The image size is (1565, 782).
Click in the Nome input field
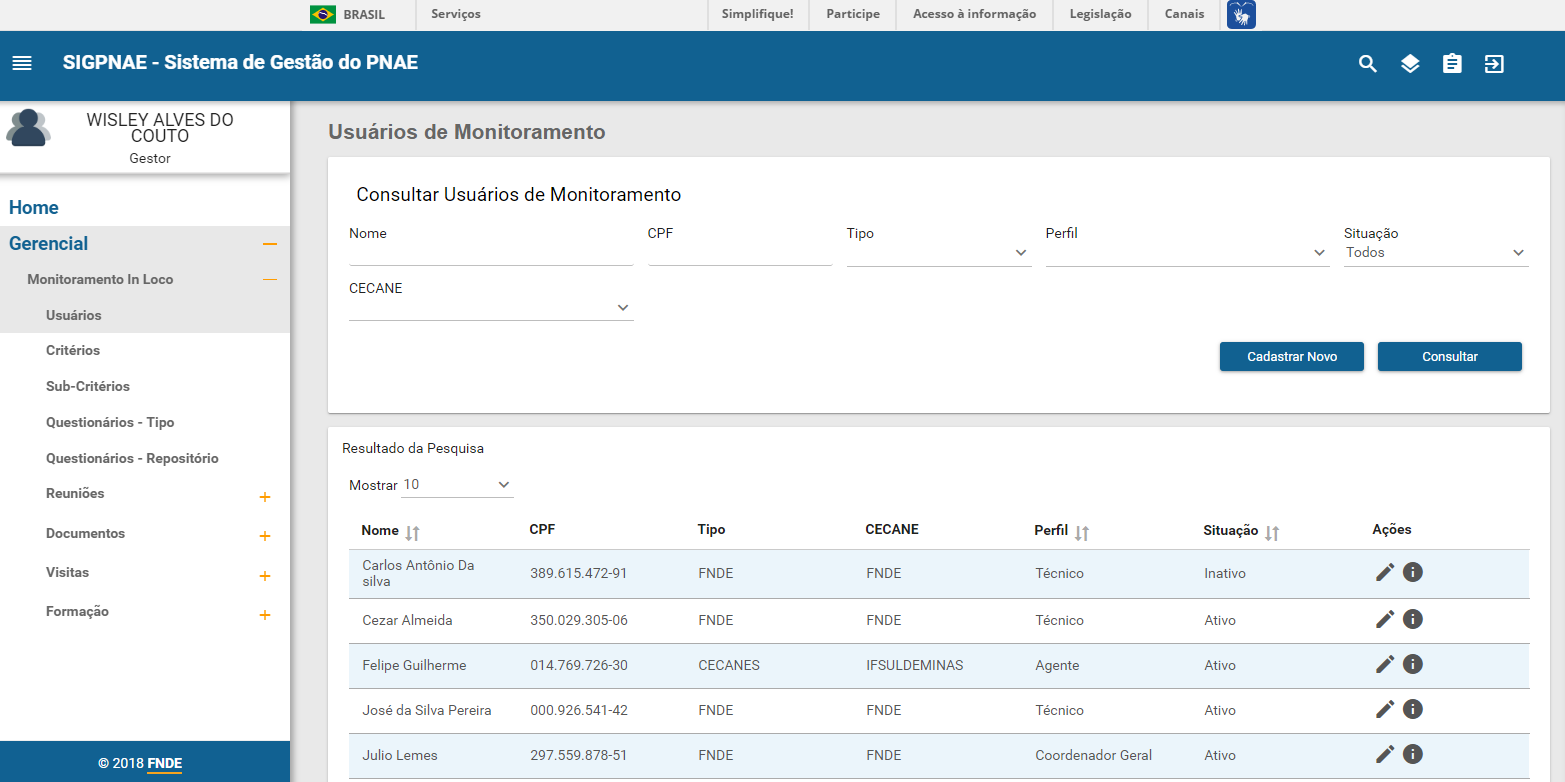[490, 253]
